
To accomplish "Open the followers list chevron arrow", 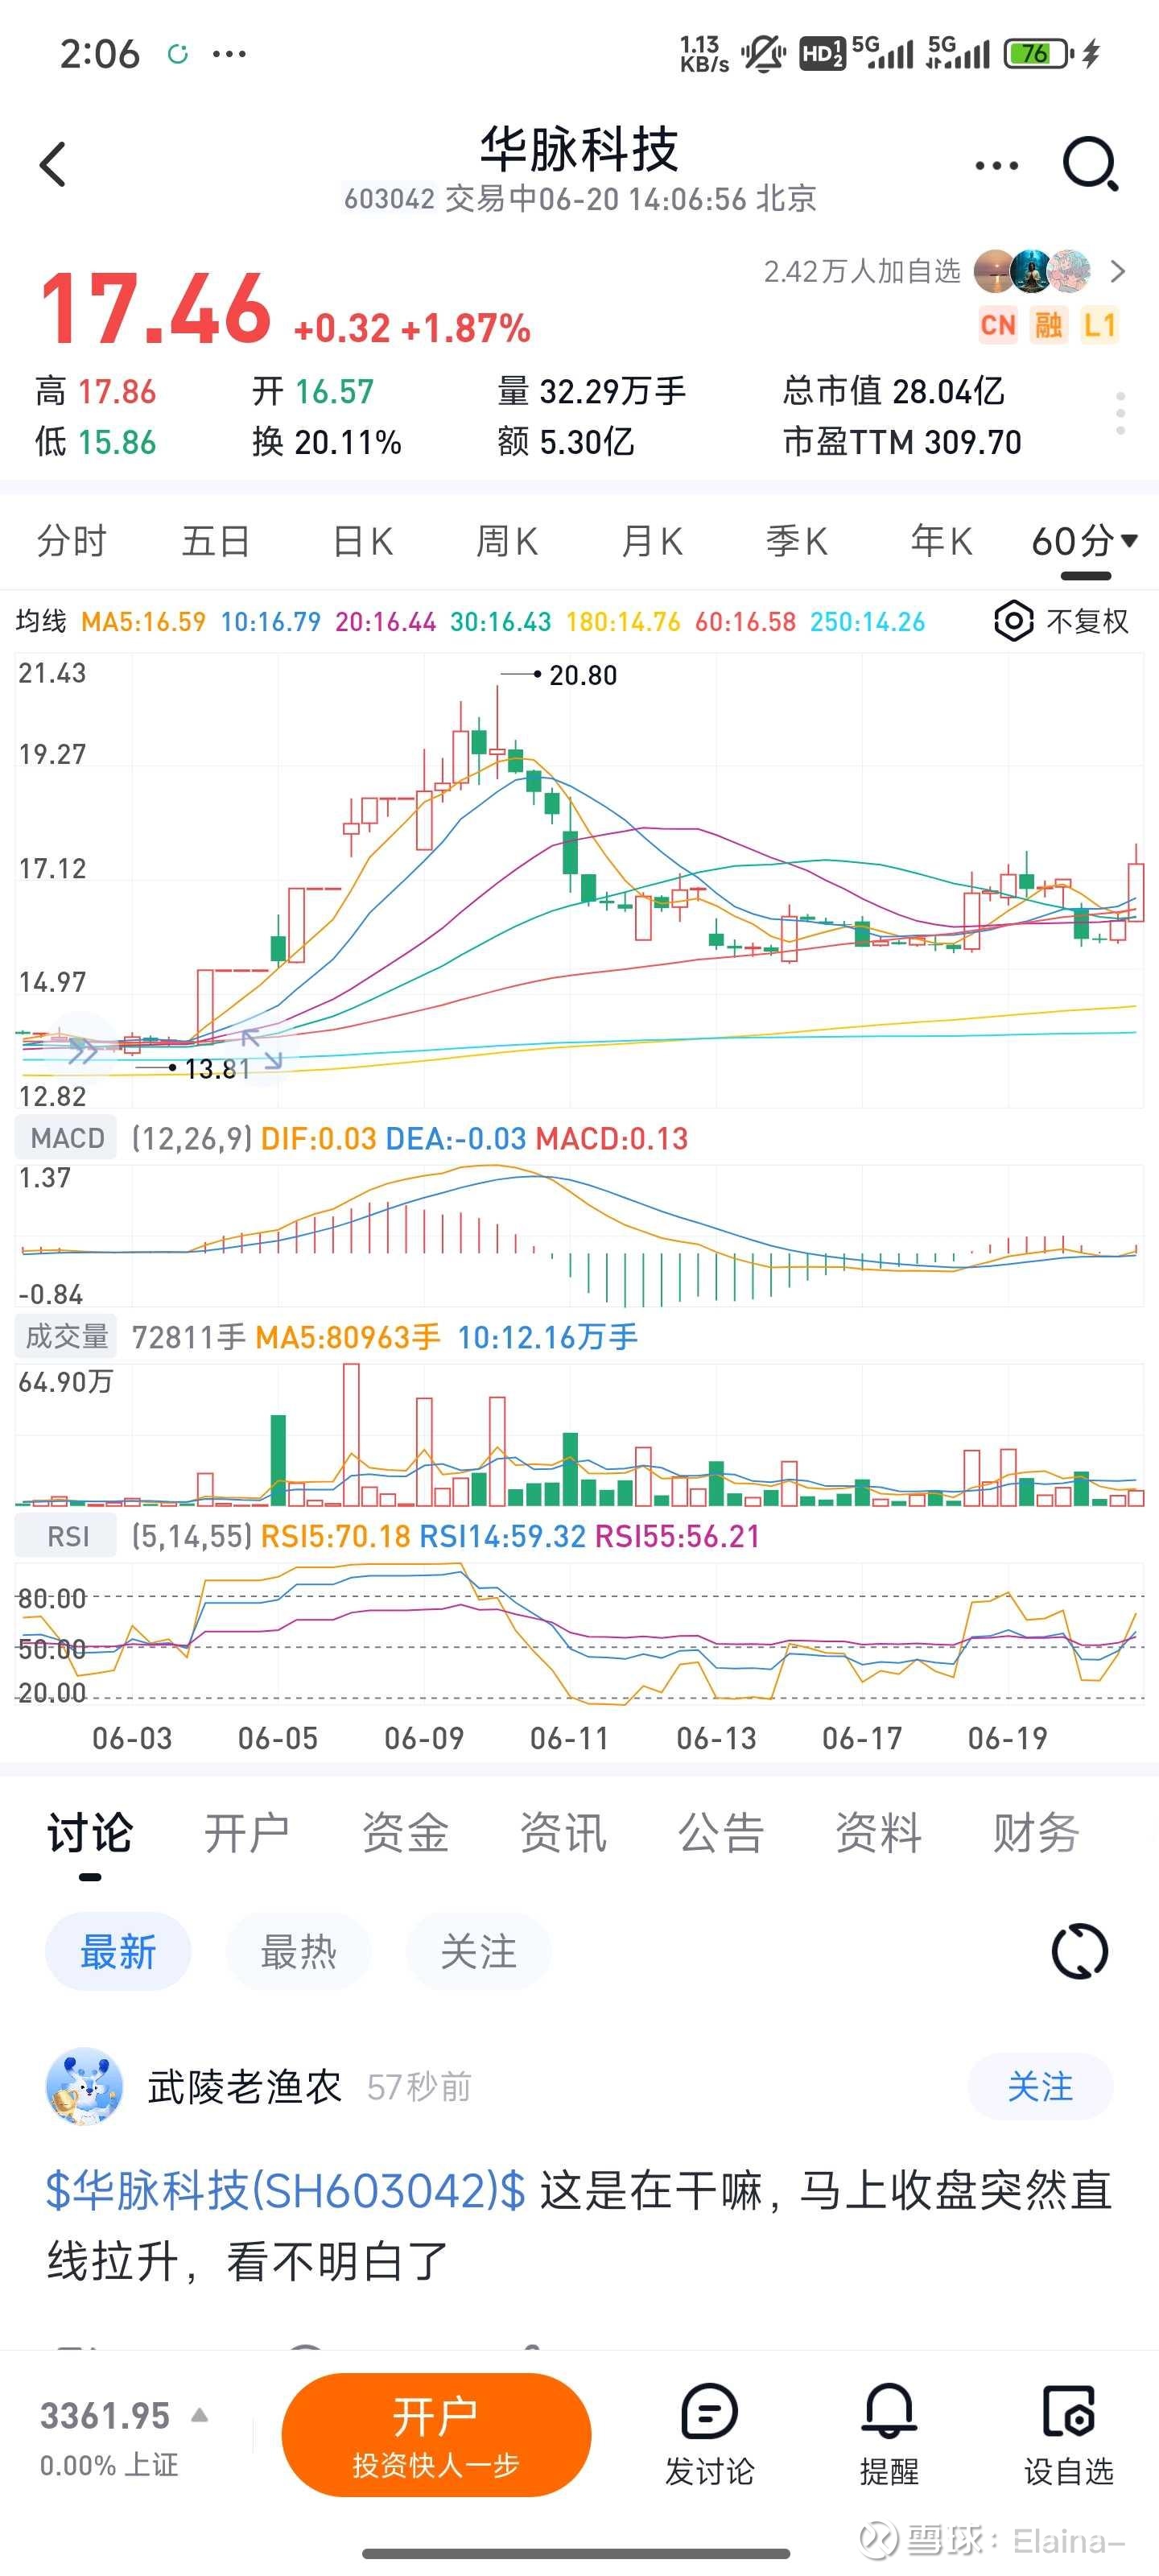I will point(1117,271).
